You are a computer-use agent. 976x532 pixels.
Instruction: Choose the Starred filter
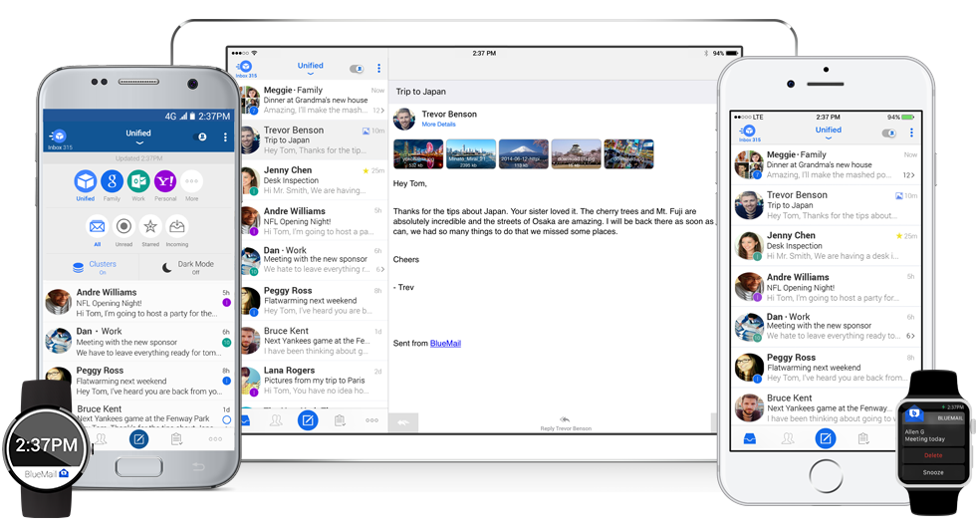(151, 226)
